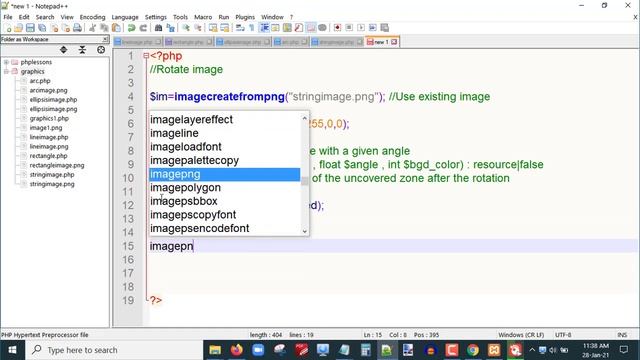Open the Macro menu

(x=203, y=17)
